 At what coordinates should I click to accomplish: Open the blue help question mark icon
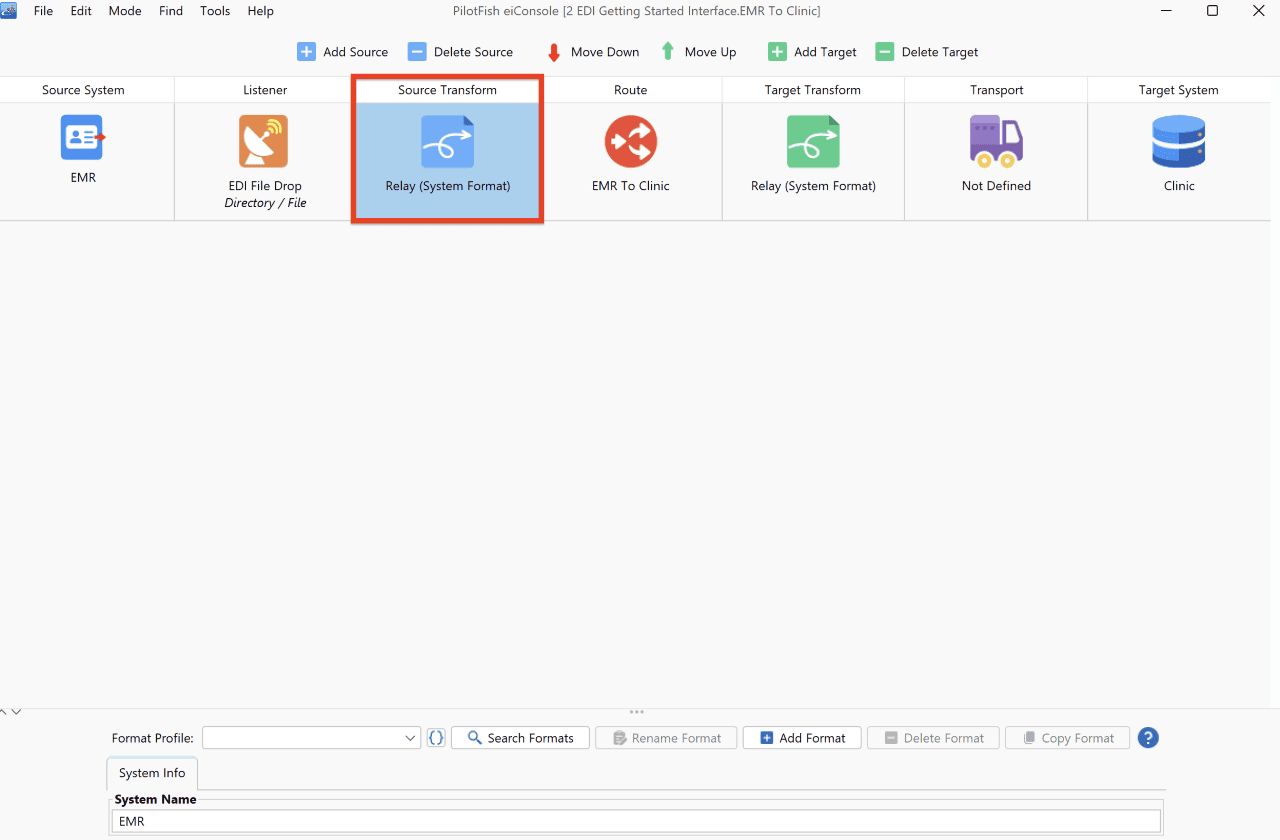click(x=1148, y=738)
